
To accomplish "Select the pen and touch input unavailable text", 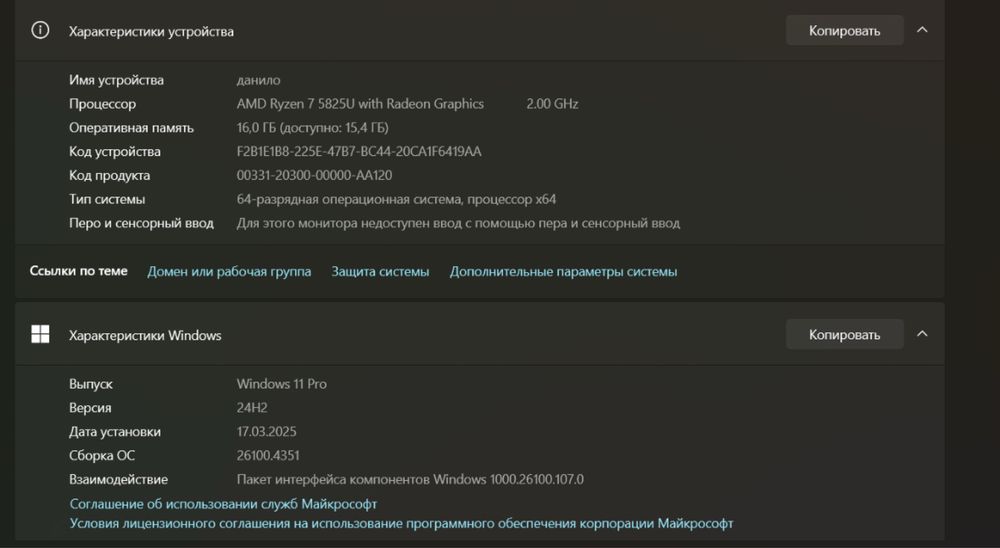I will (458, 223).
